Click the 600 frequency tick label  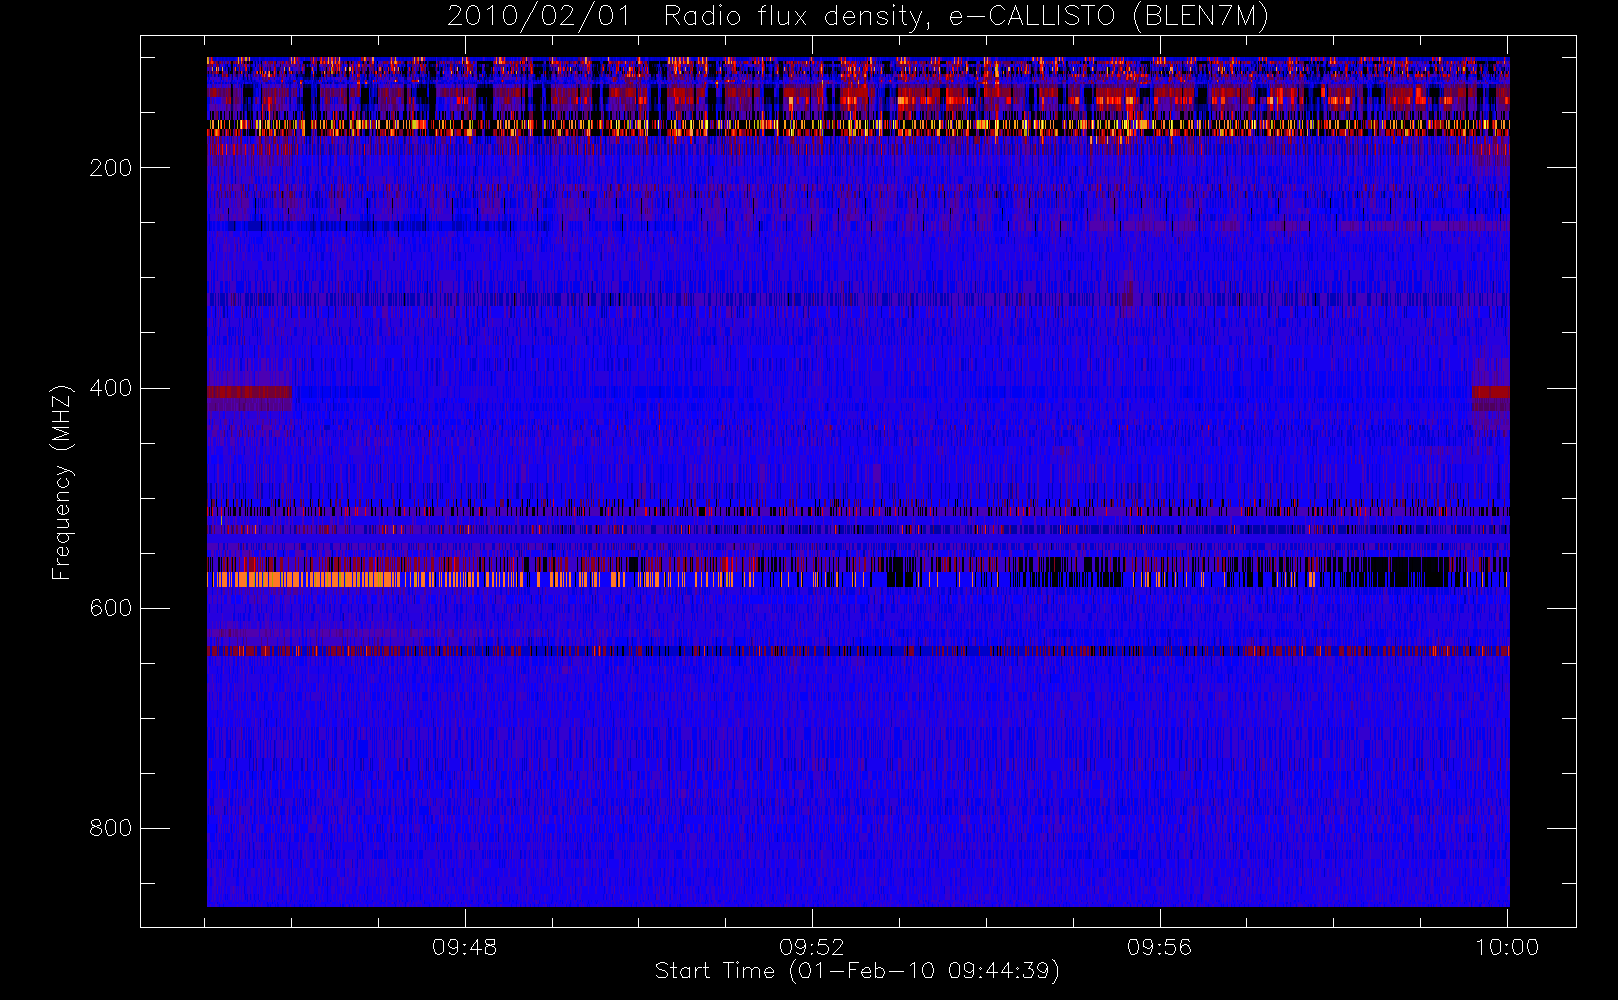(x=110, y=608)
